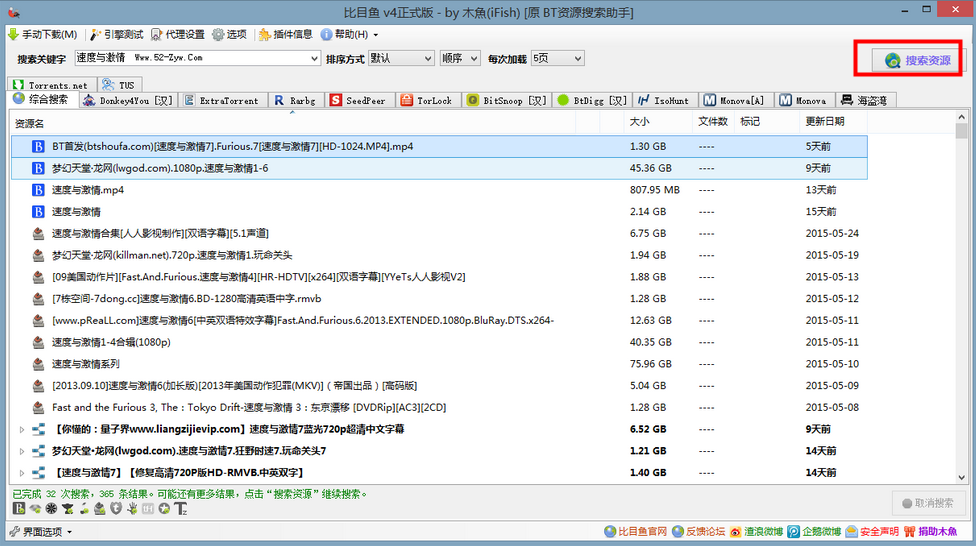Open the 每次加载 5页 dropdown
Screen dimensions: 976x546
[577, 58]
